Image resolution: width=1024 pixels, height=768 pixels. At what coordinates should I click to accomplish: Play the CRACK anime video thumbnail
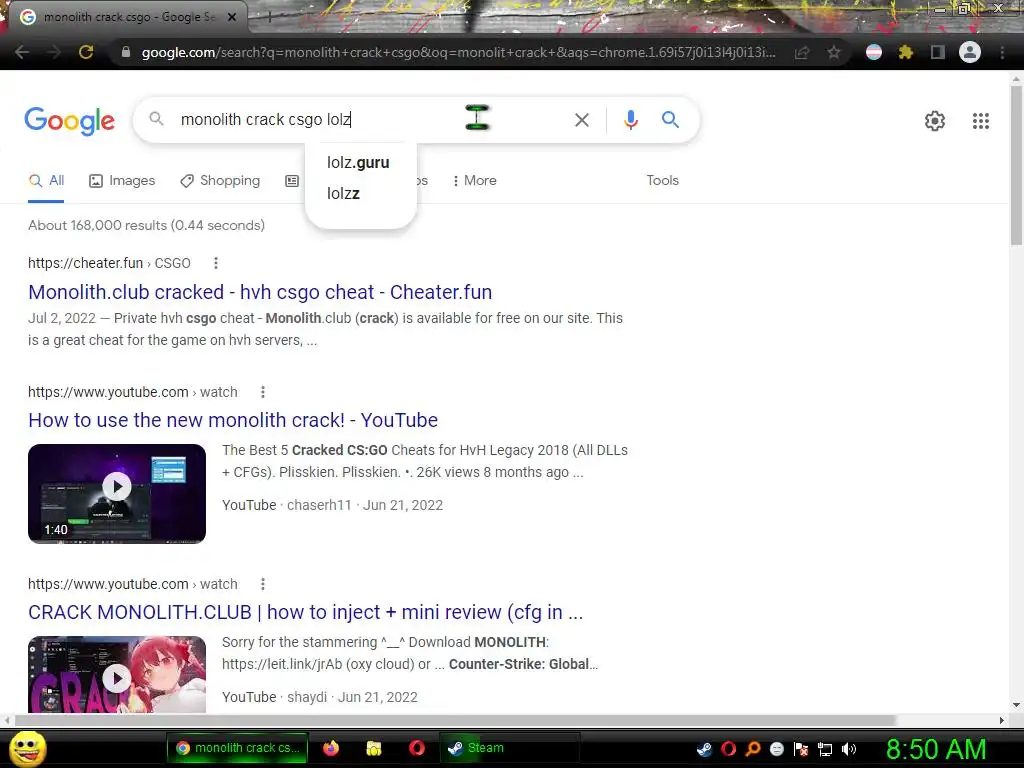(x=117, y=674)
